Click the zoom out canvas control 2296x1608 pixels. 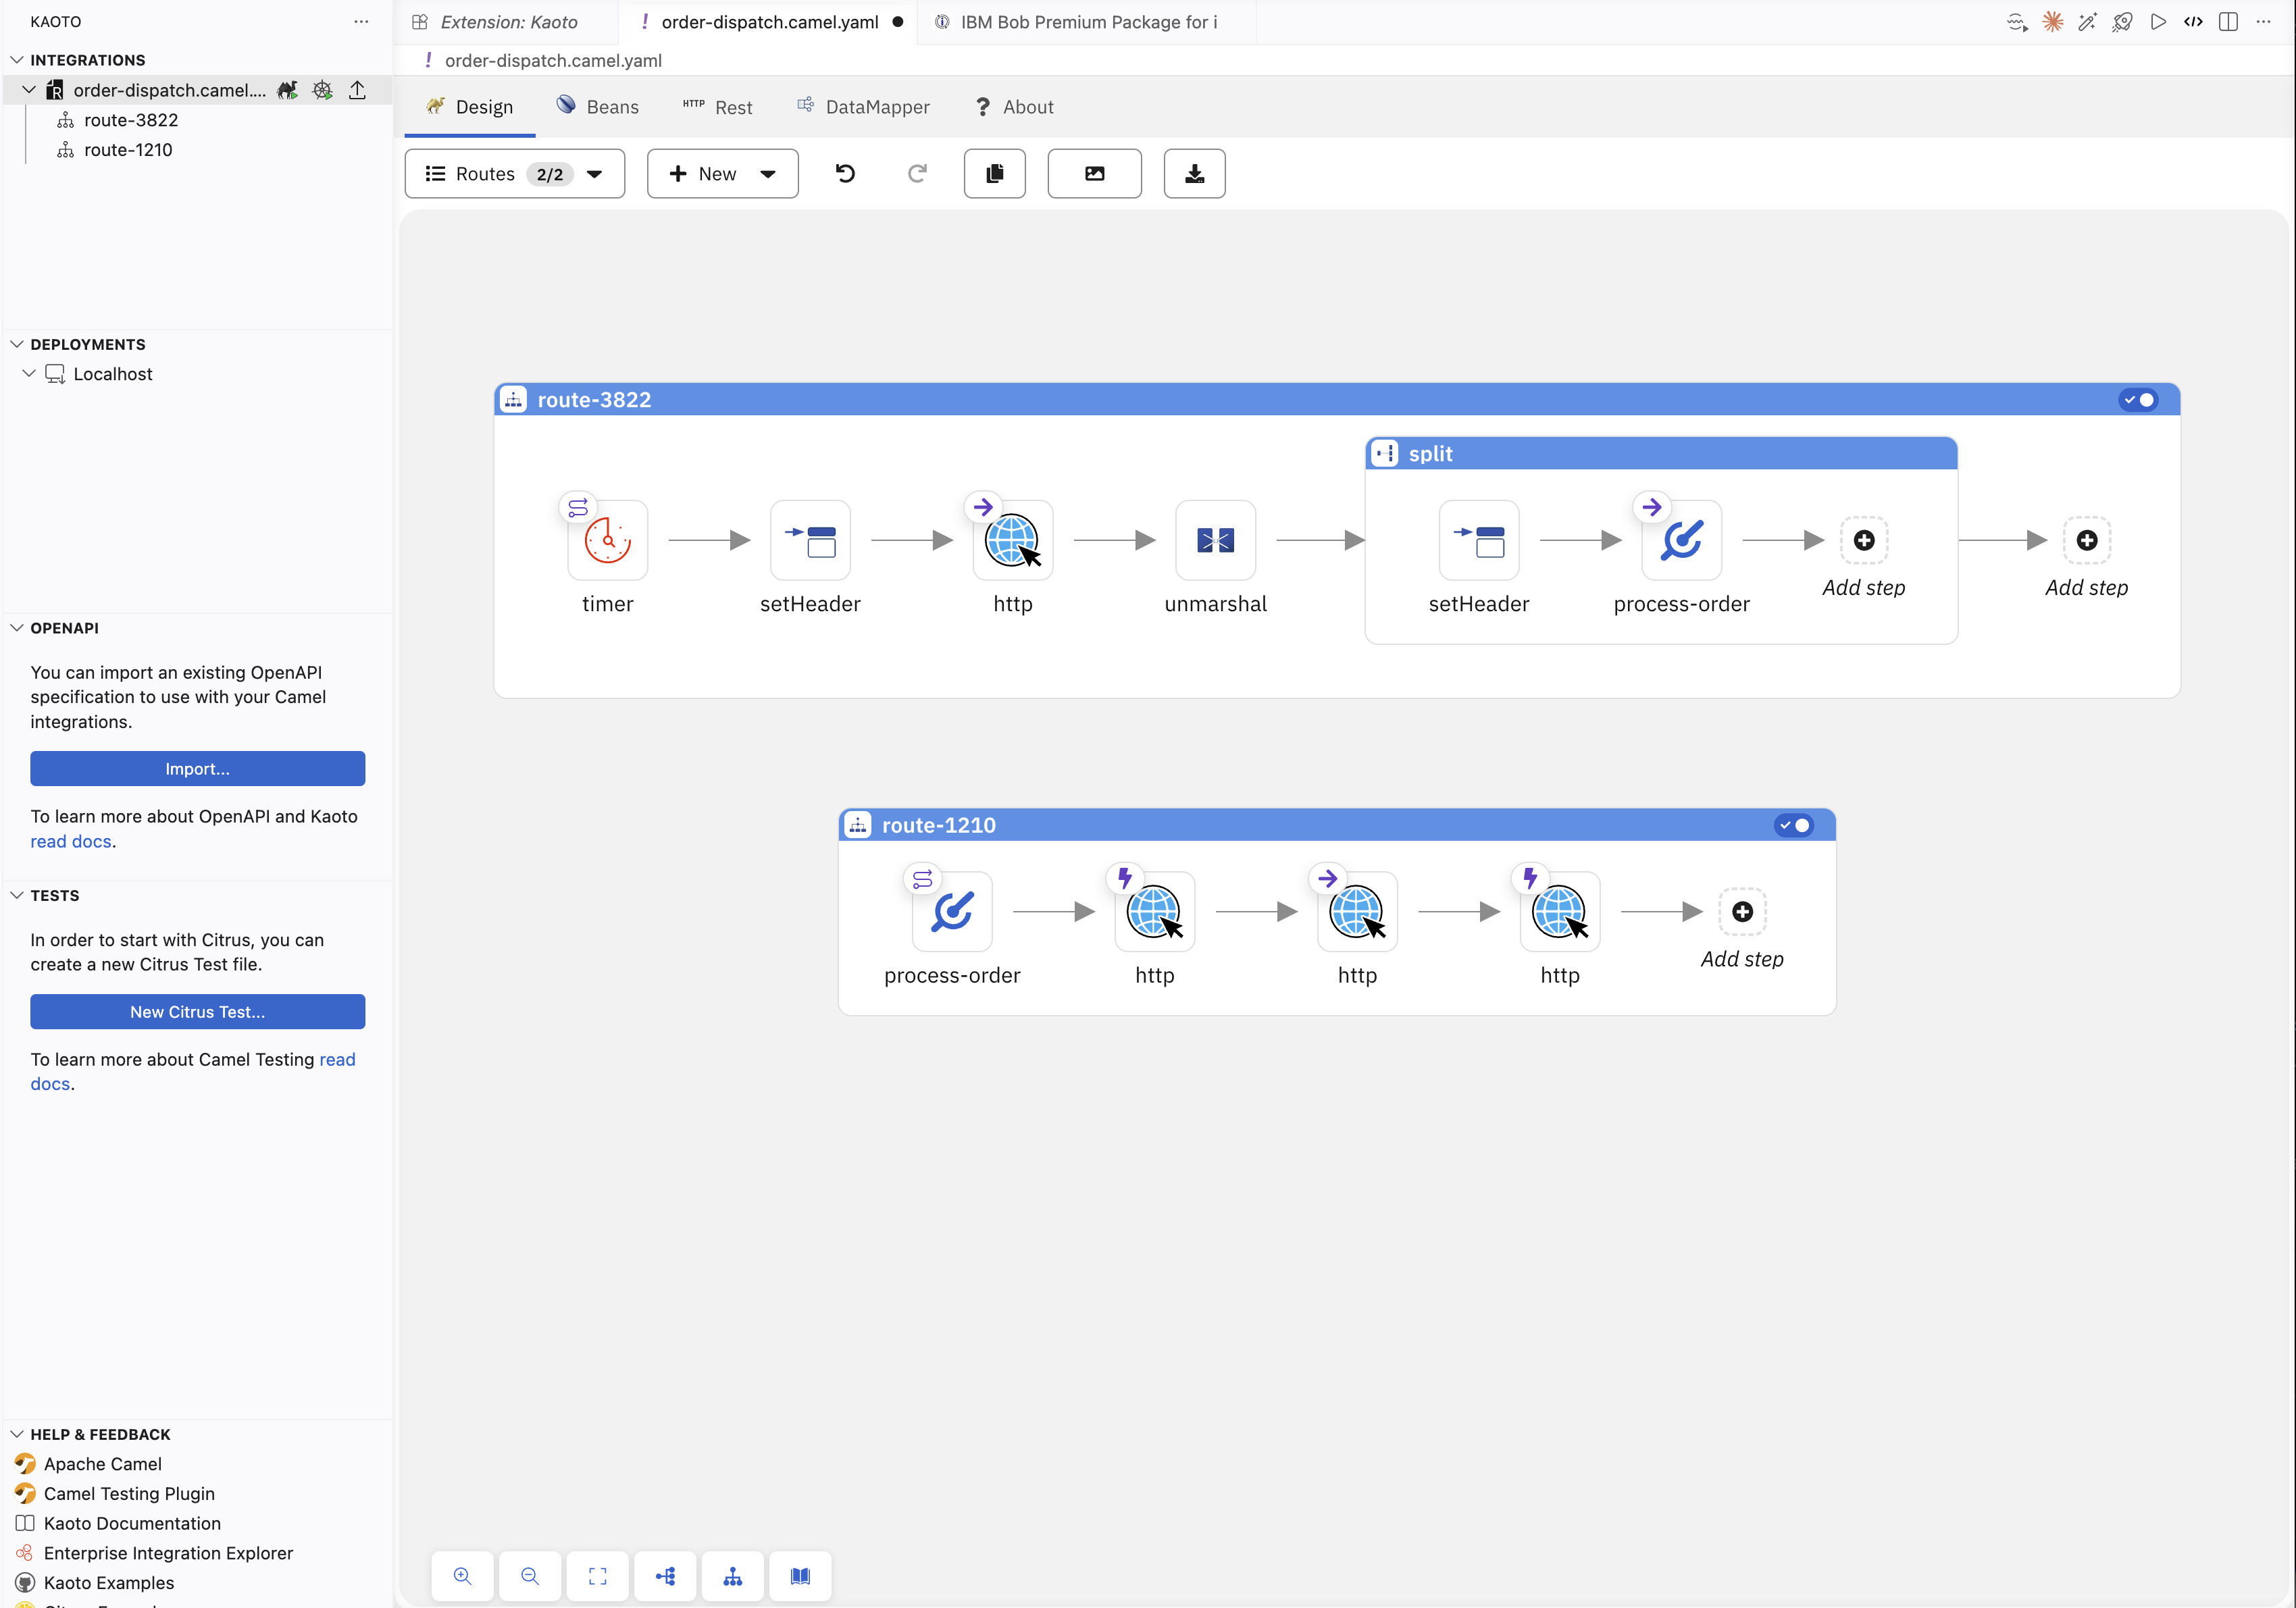[x=530, y=1576]
